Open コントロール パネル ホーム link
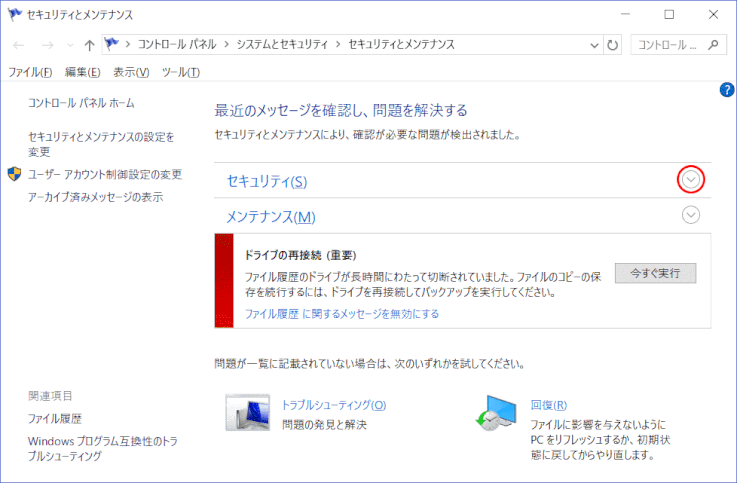 coord(81,103)
